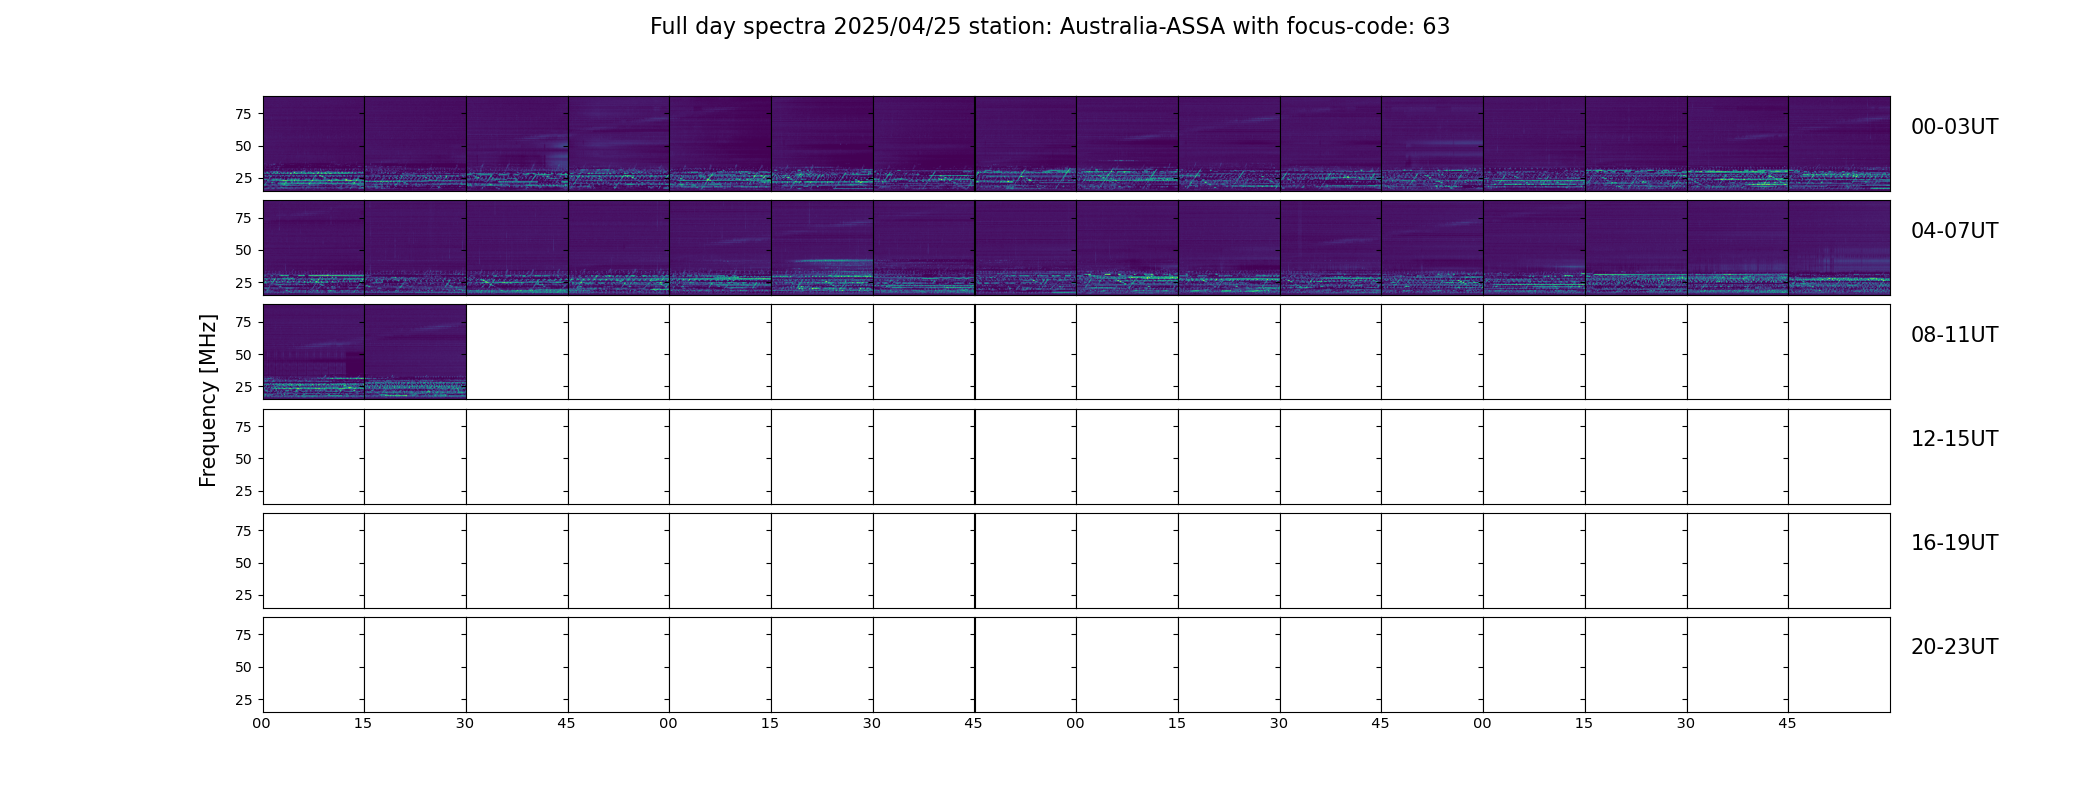Image resolution: width=2100 pixels, height=800 pixels.
Task: Click the 75 tick label of the 20-23UT row
Action: tap(243, 635)
